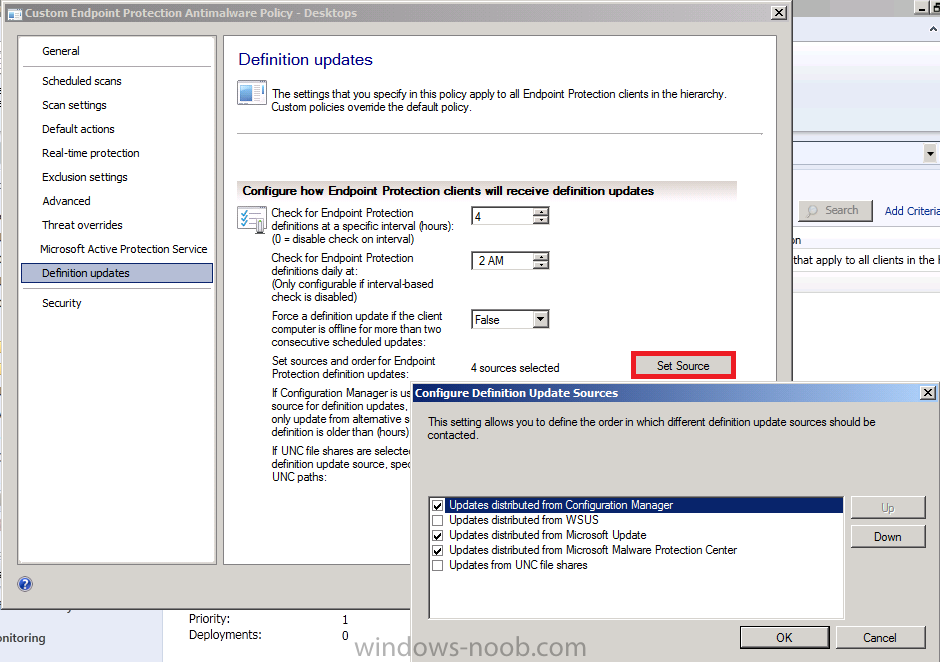Click the daily check time field showing 2 AM
The width and height of the screenshot is (940, 662).
coord(503,261)
